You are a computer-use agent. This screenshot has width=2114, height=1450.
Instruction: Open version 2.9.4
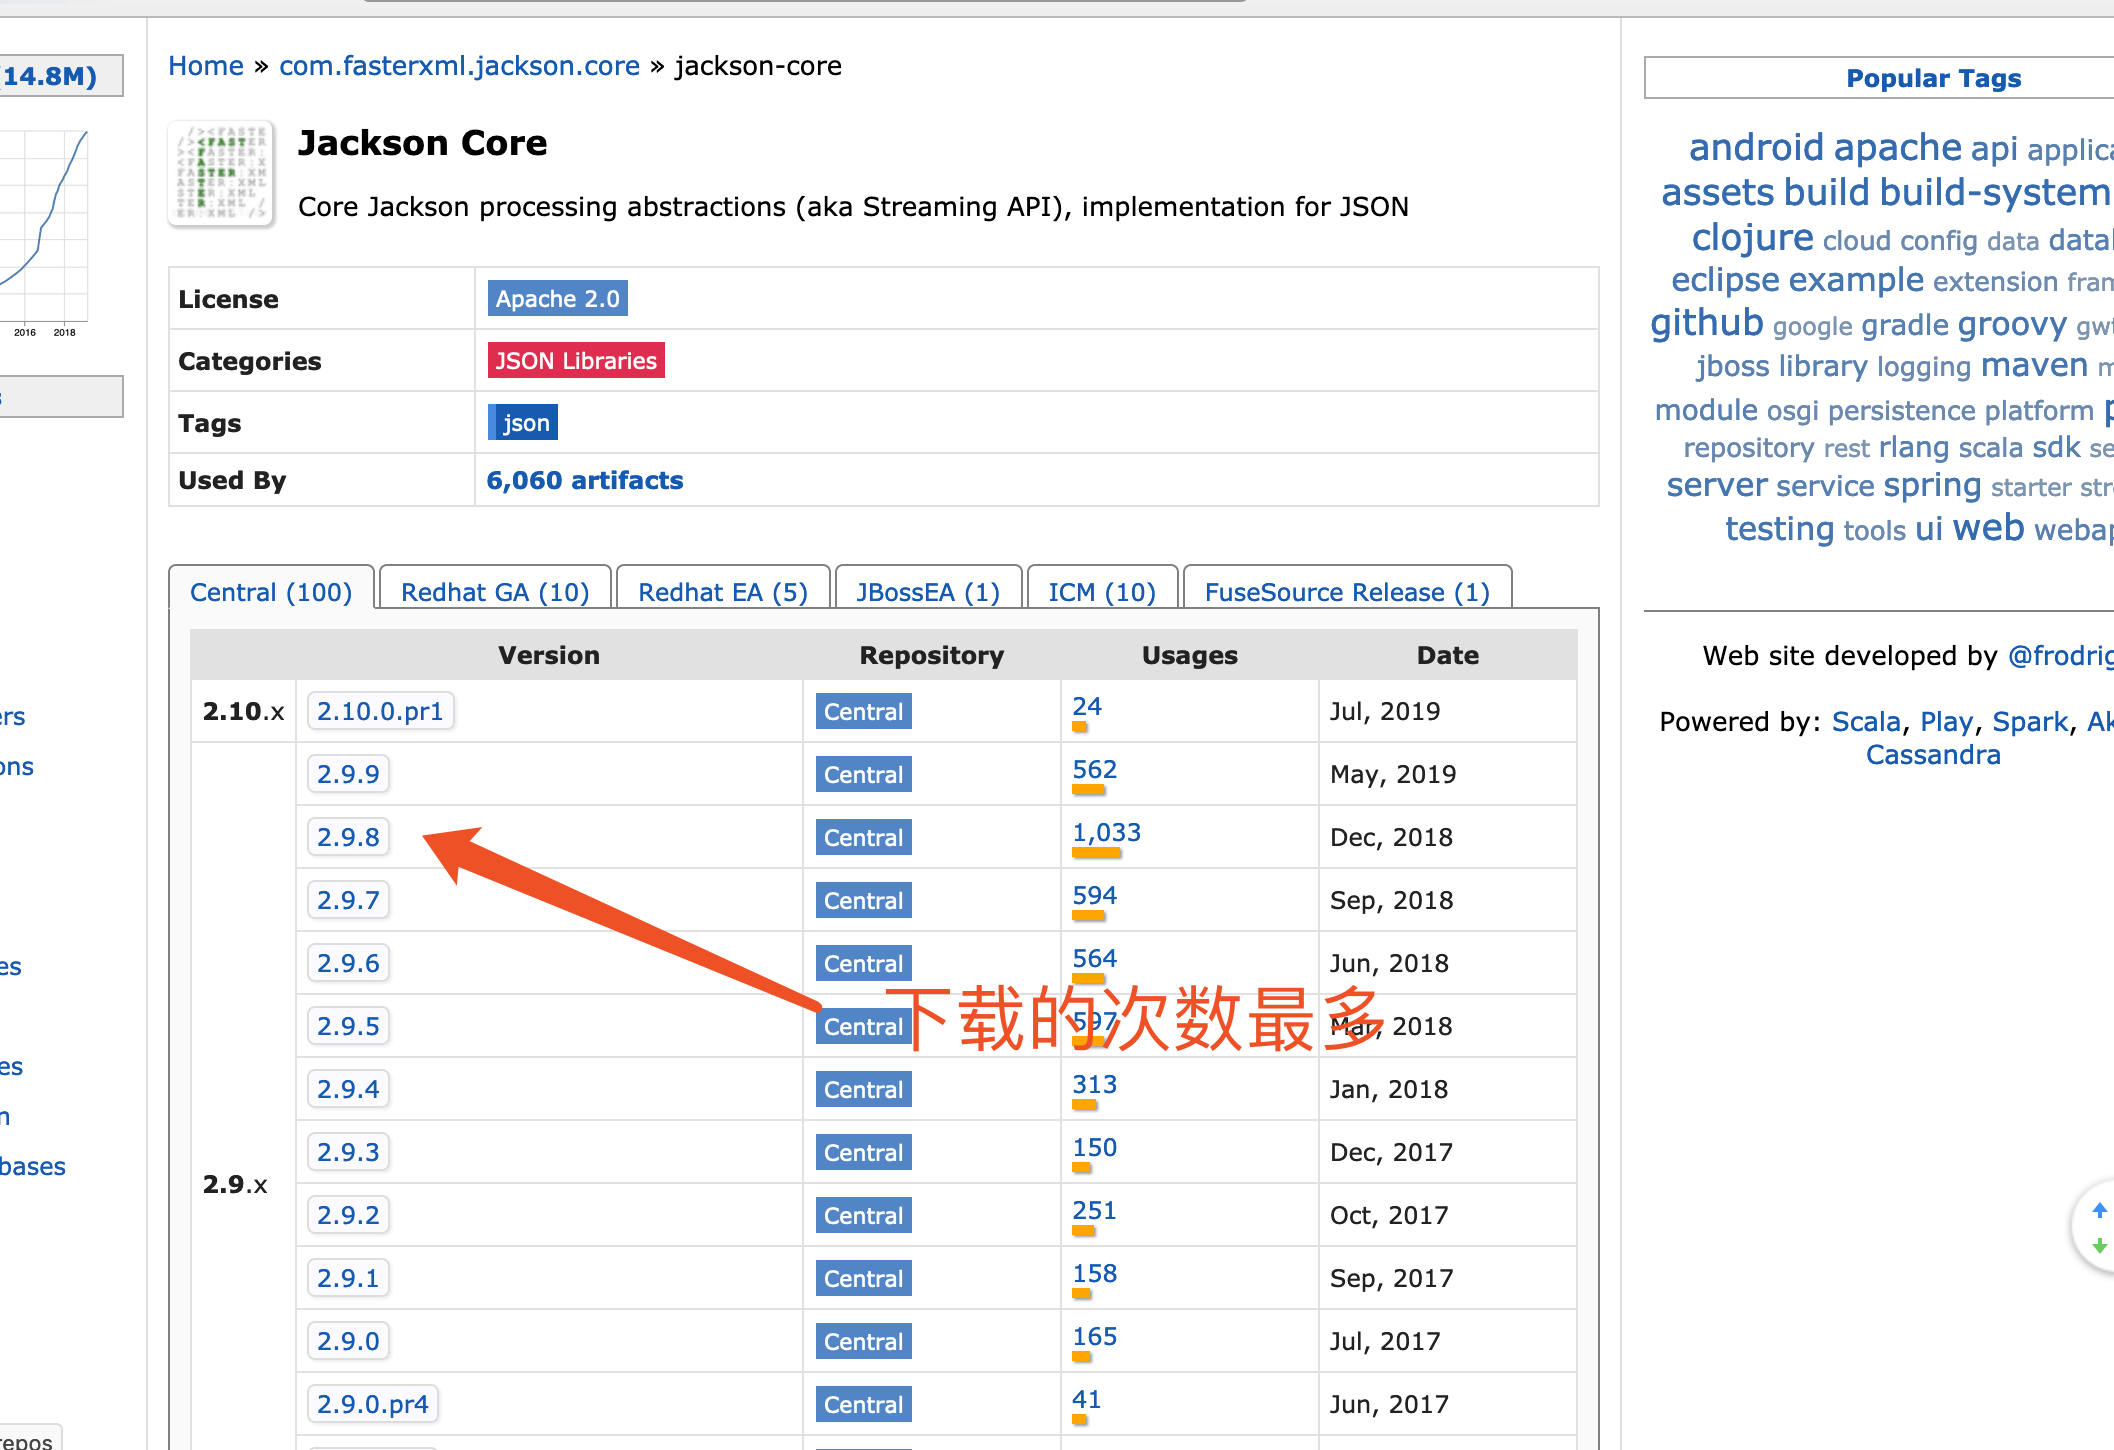(x=348, y=1089)
